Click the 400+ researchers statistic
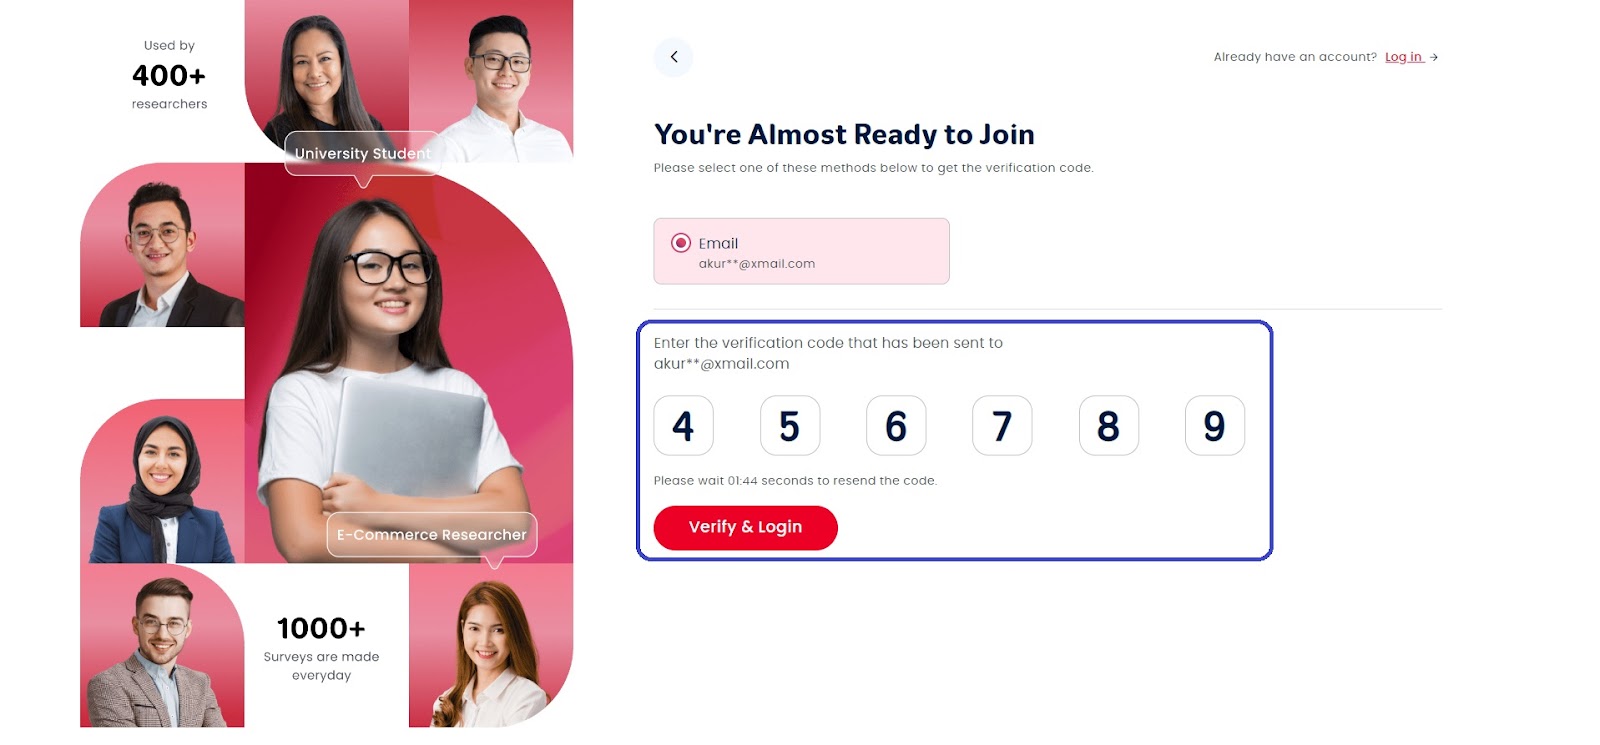Screen dimensions: 1600x745 (x=169, y=75)
